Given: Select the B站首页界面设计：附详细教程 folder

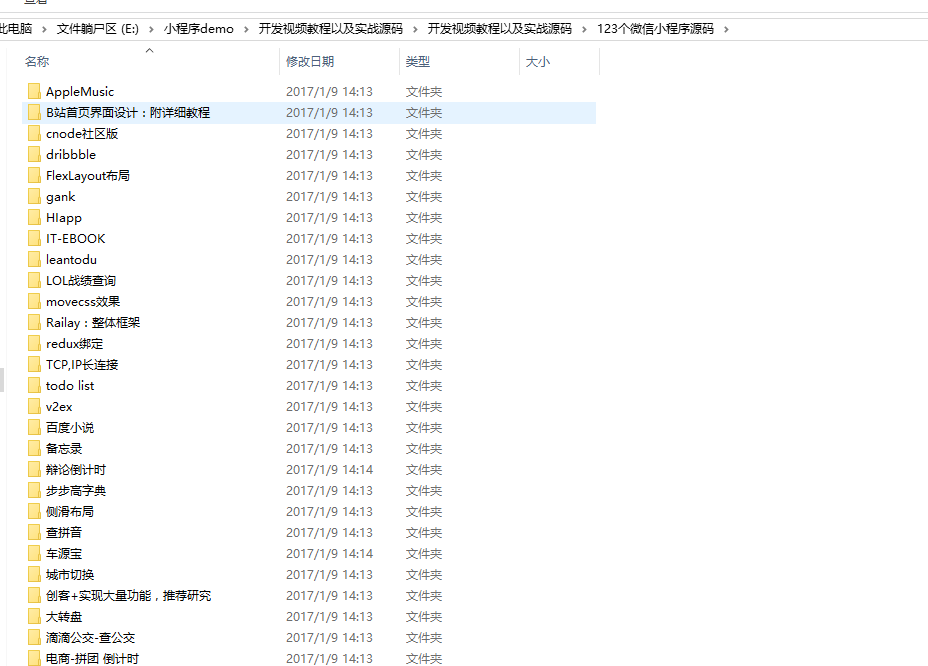Looking at the screenshot, I should (x=309, y=112).
